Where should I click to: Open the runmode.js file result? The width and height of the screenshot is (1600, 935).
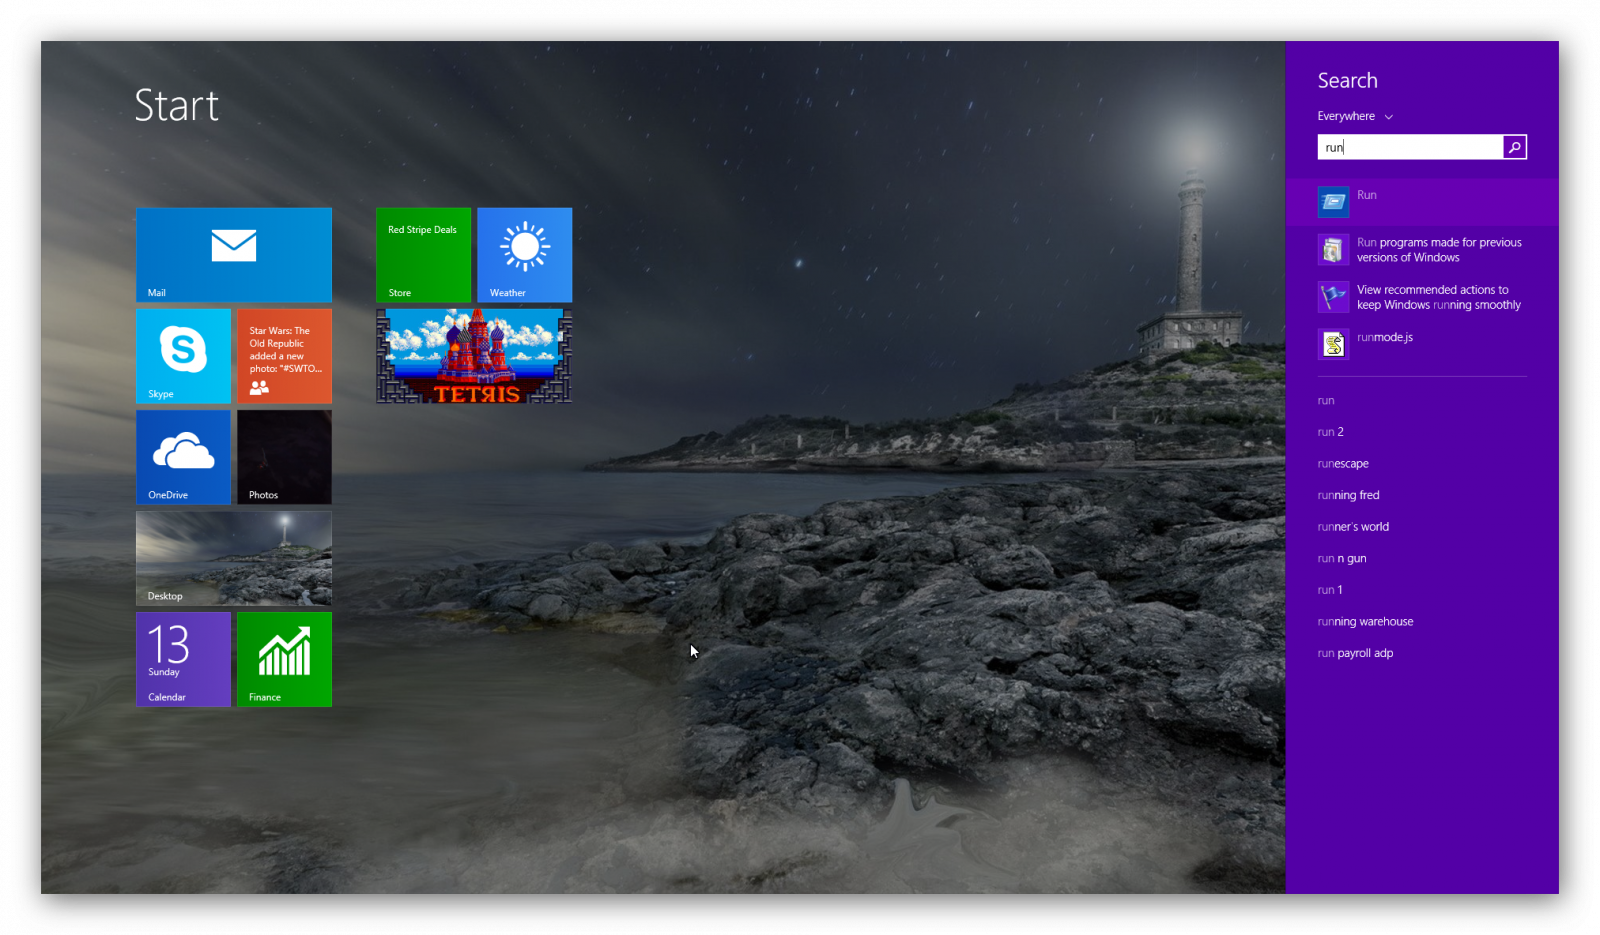1422,344
